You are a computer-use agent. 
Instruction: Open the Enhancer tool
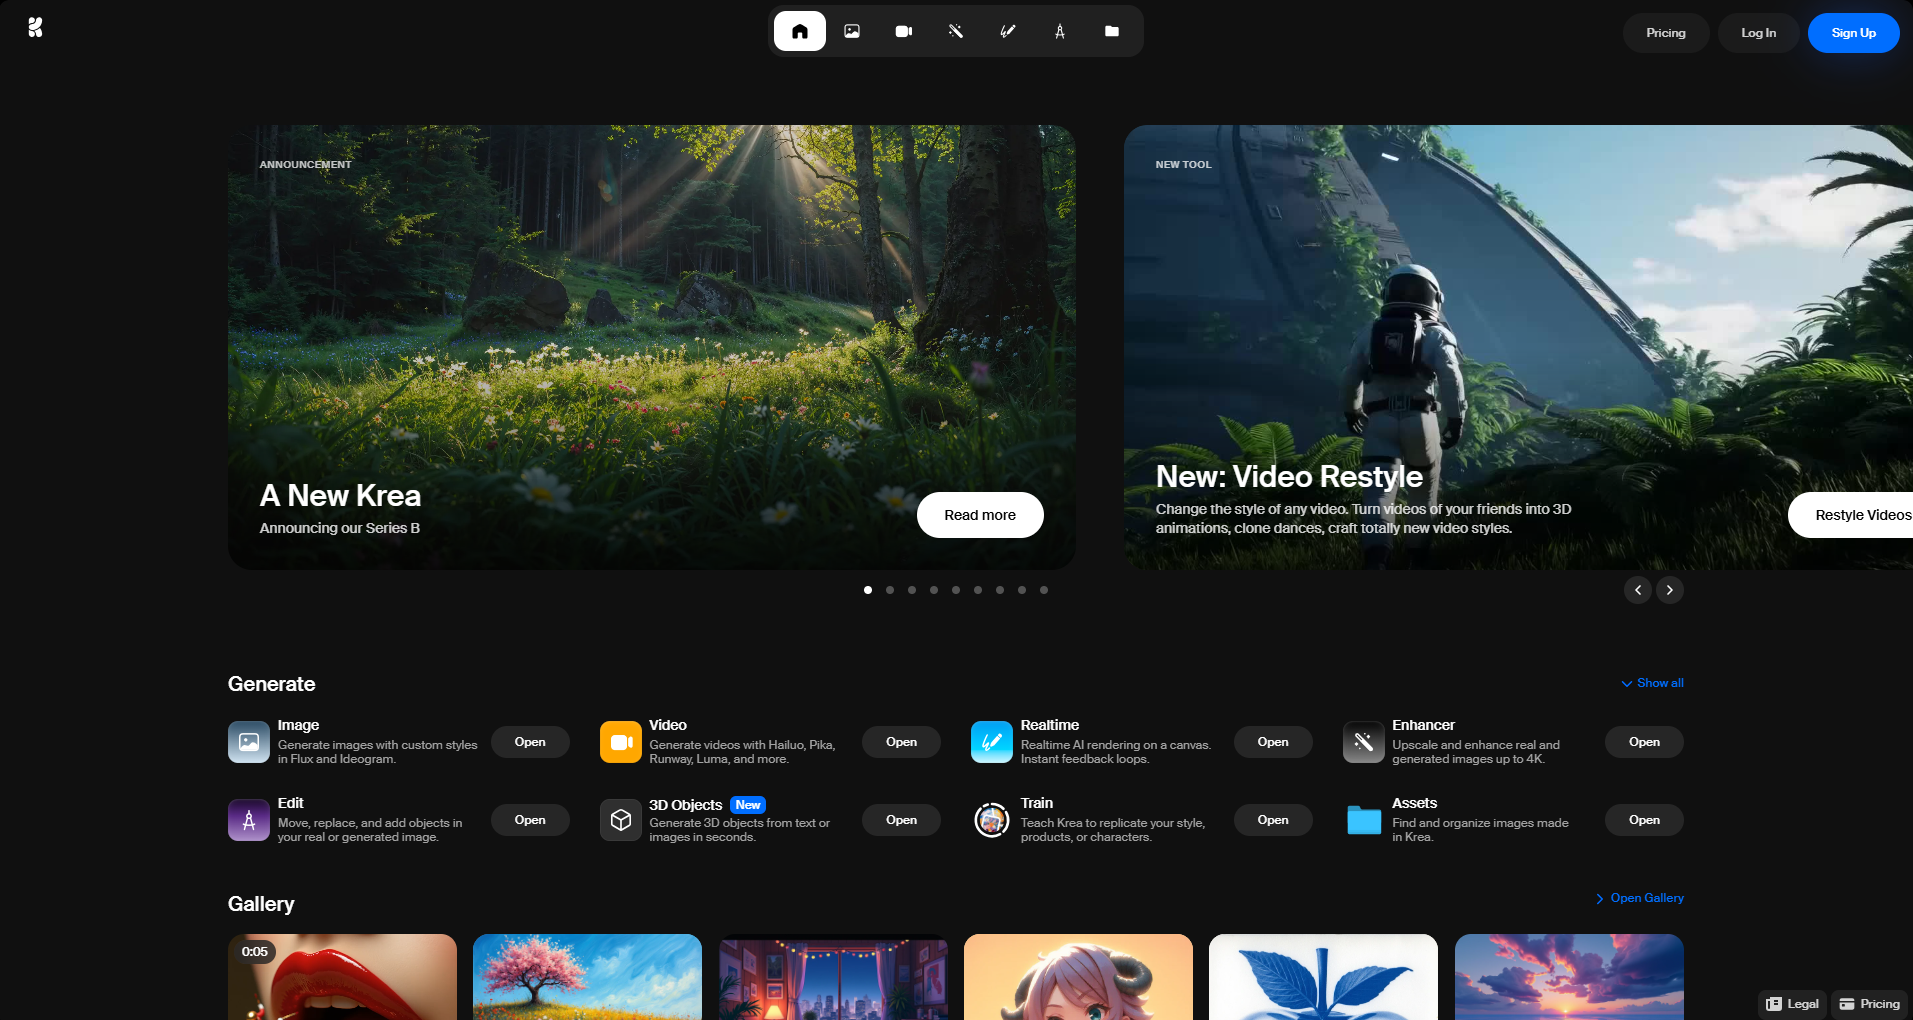pyautogui.click(x=1644, y=742)
